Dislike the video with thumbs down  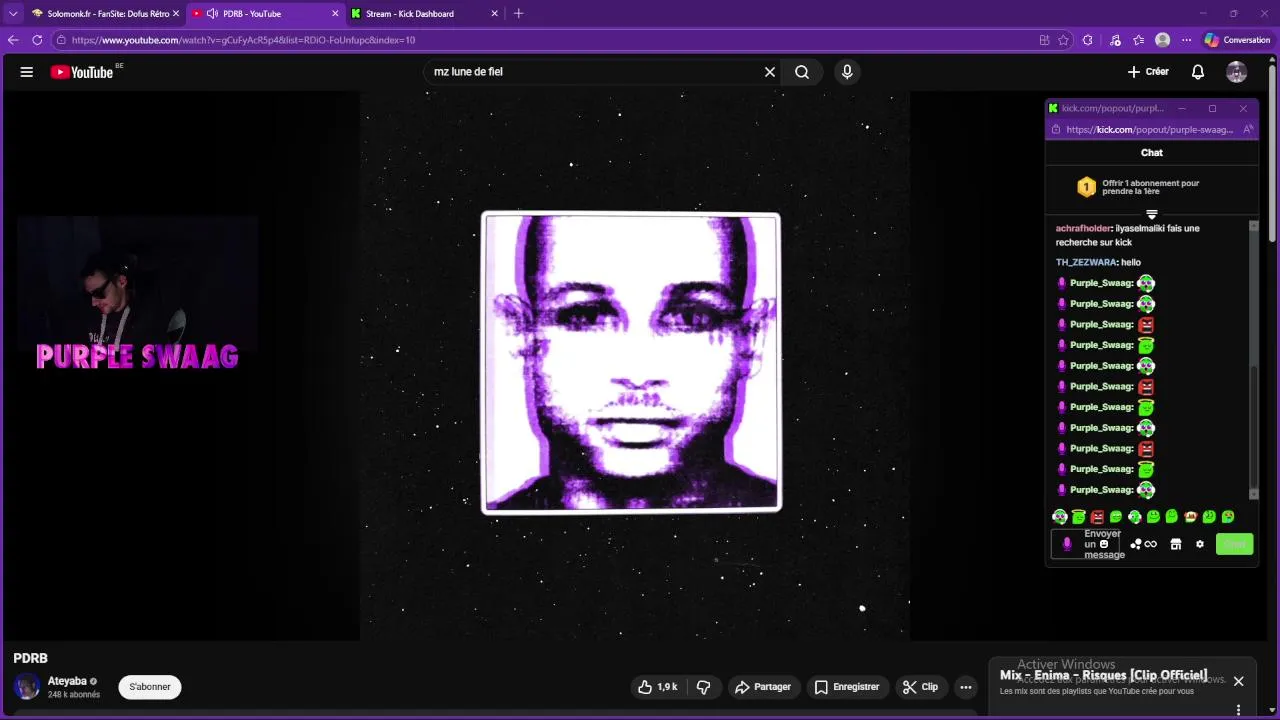[703, 687]
